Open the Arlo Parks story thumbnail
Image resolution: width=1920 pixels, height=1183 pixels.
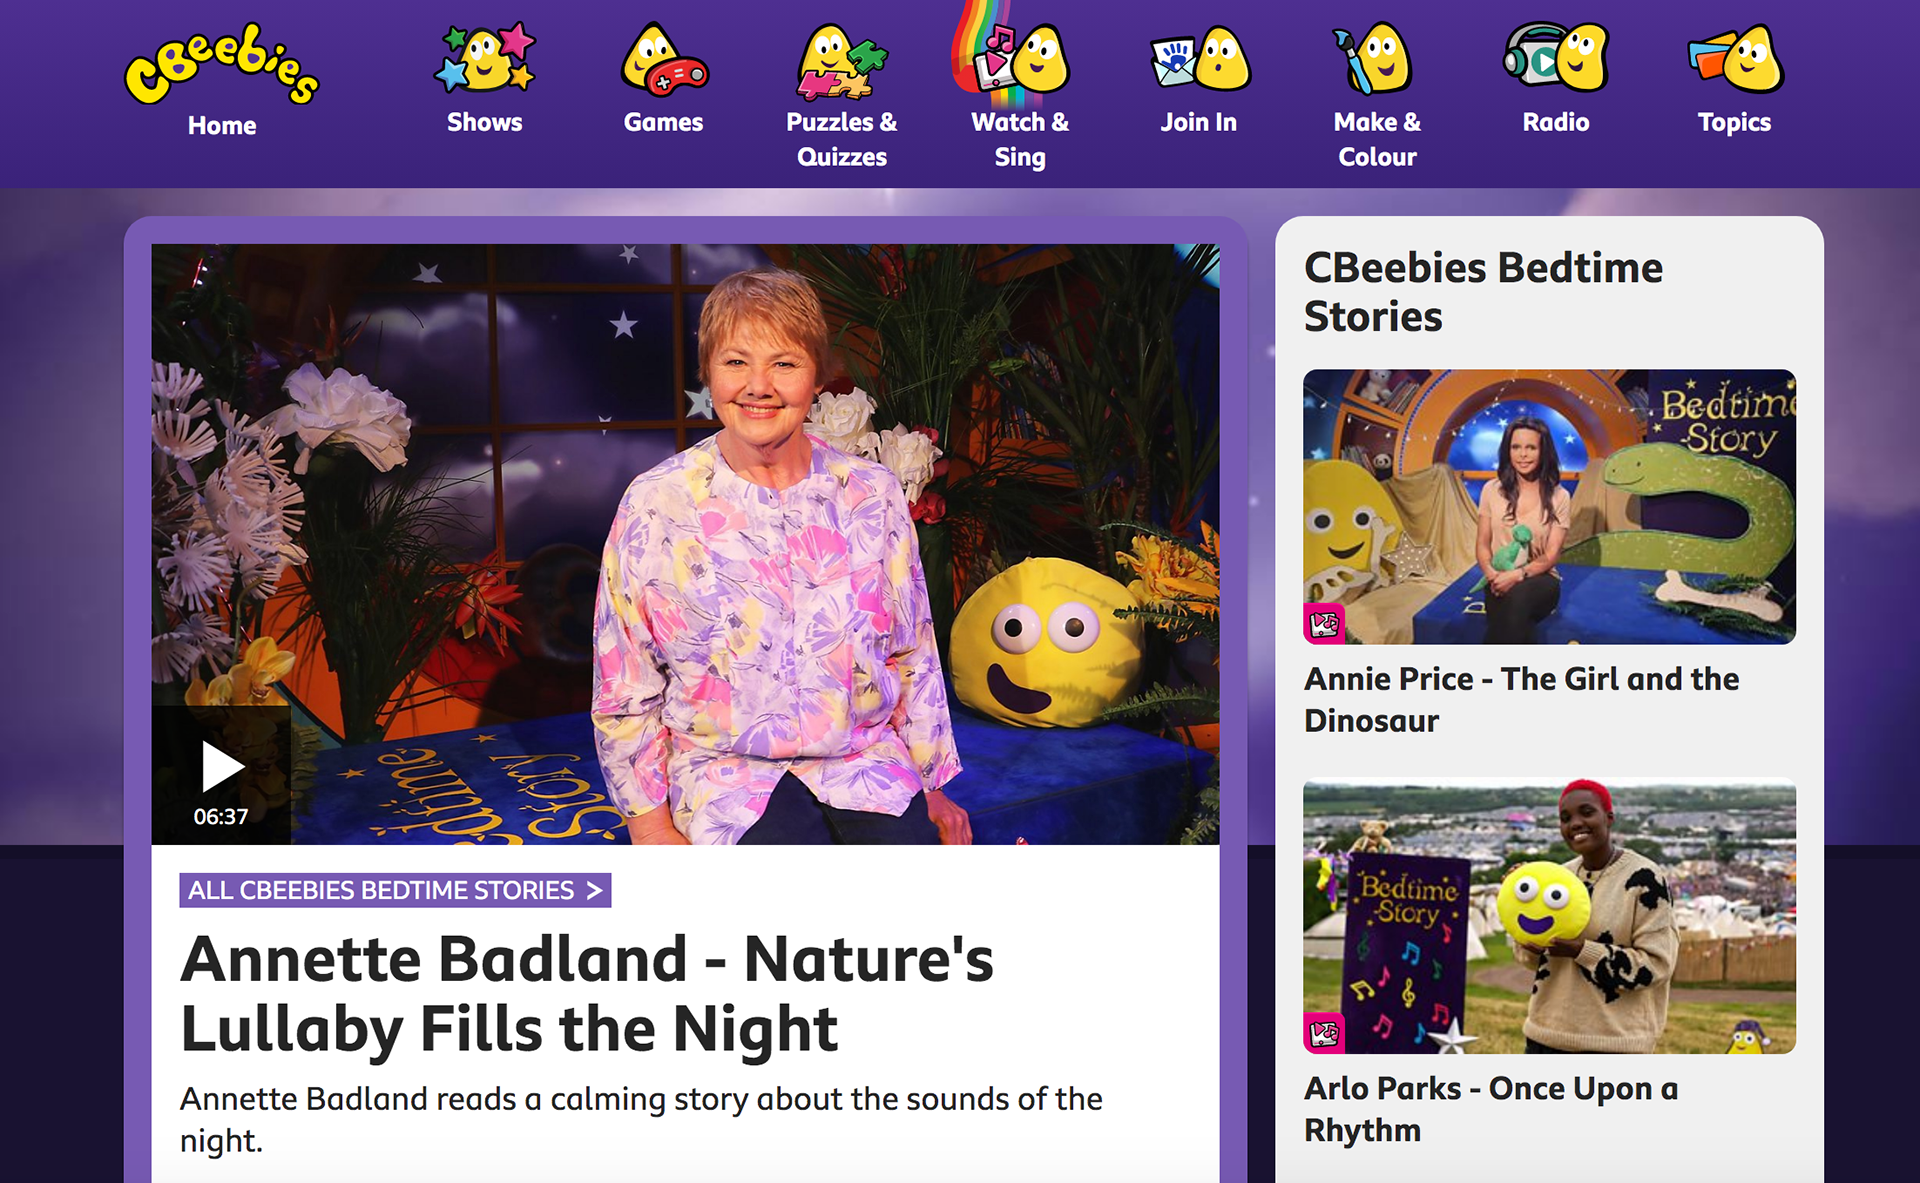(1549, 916)
